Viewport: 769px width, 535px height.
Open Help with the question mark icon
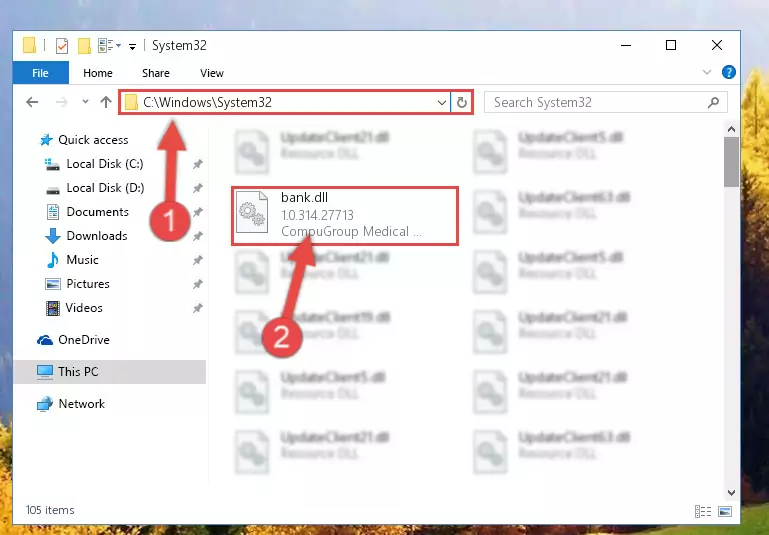tap(729, 73)
